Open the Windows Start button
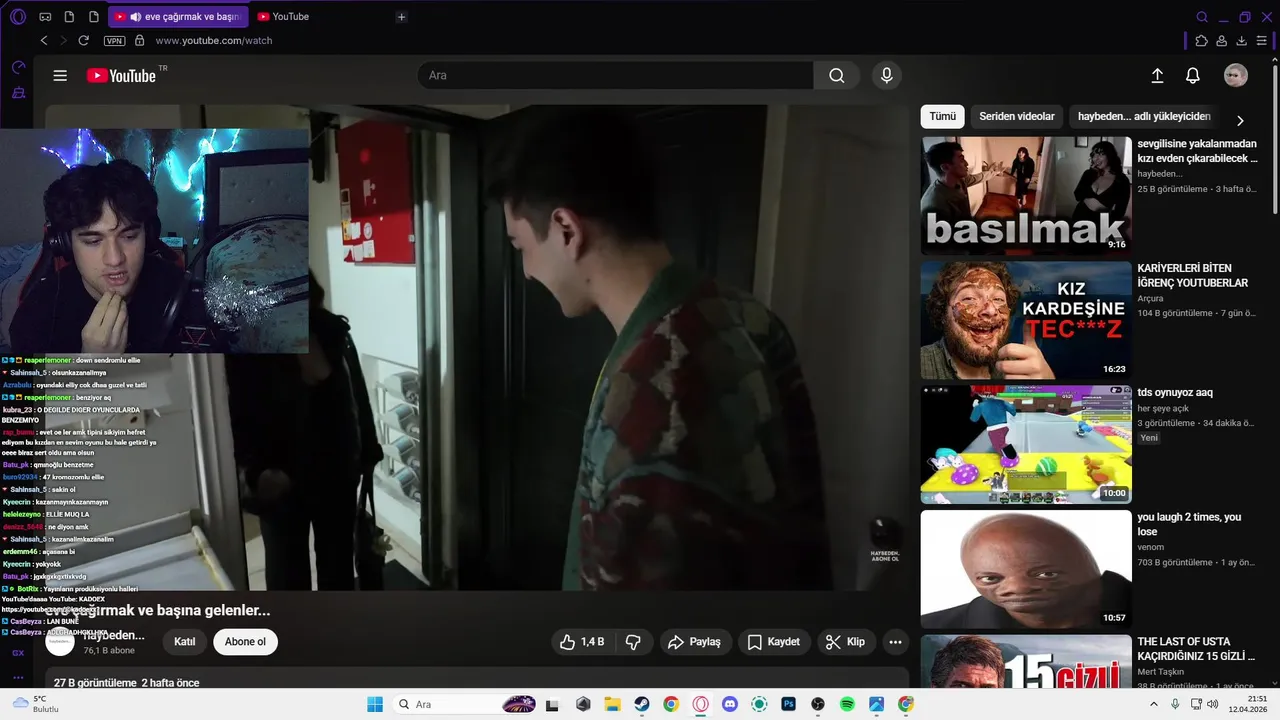 tap(375, 704)
